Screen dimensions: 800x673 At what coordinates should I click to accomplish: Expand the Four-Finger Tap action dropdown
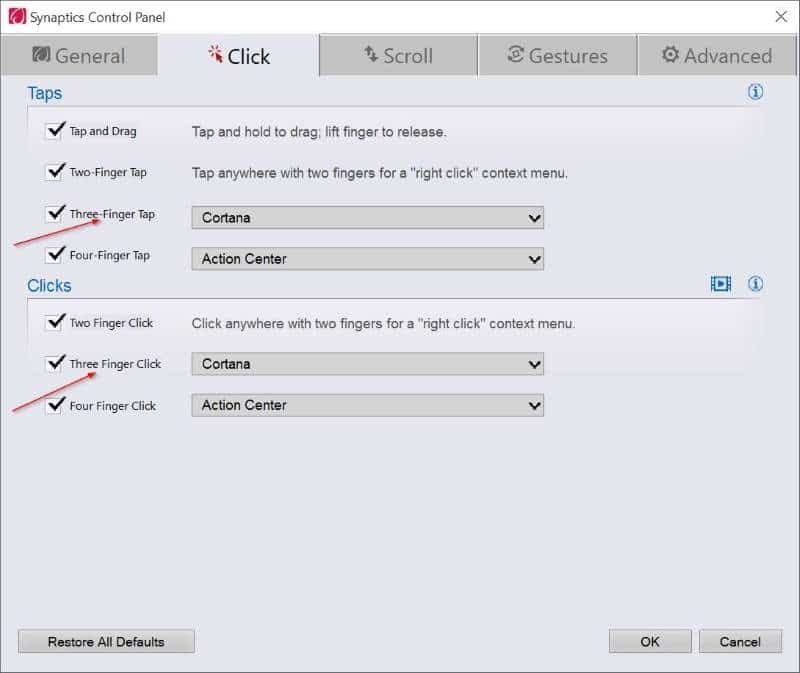pyautogui.click(x=367, y=259)
